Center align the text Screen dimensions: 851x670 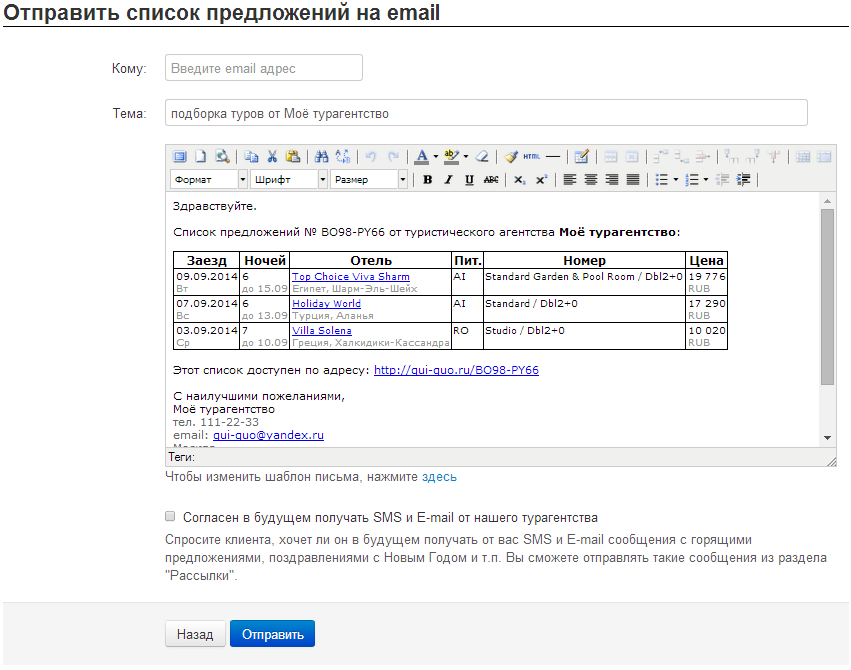pyautogui.click(x=591, y=180)
